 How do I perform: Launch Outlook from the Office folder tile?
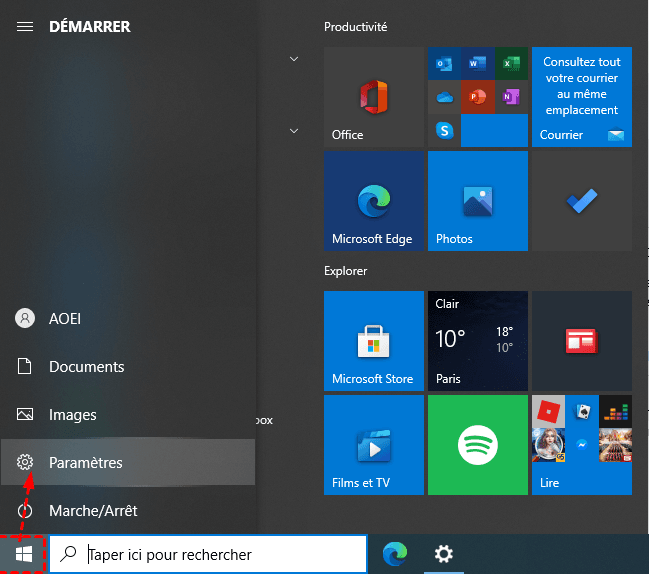tap(444, 64)
